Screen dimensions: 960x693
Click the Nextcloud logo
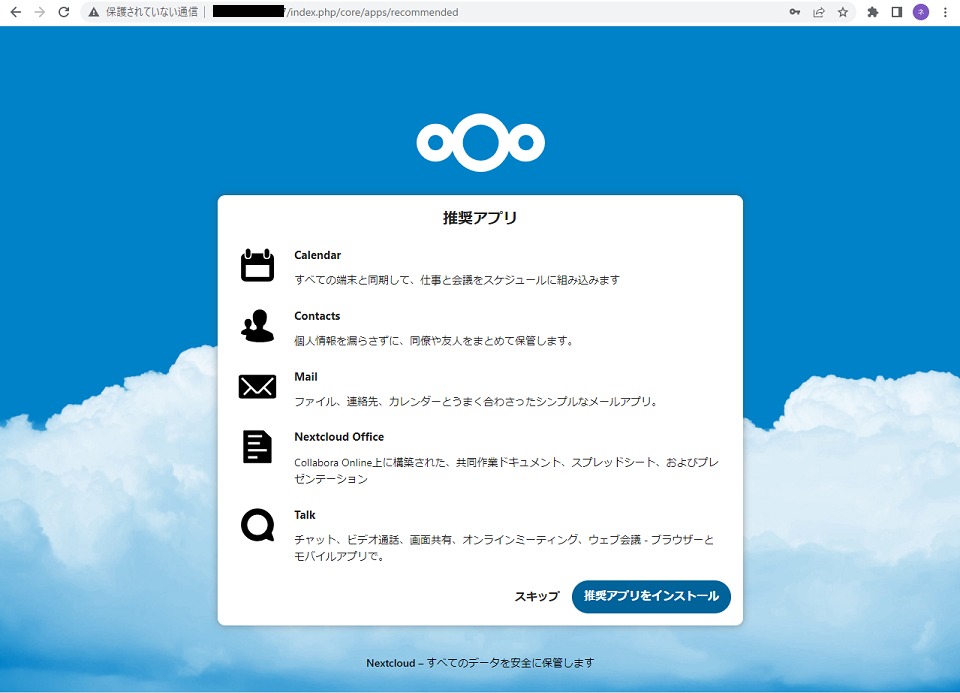pos(481,142)
